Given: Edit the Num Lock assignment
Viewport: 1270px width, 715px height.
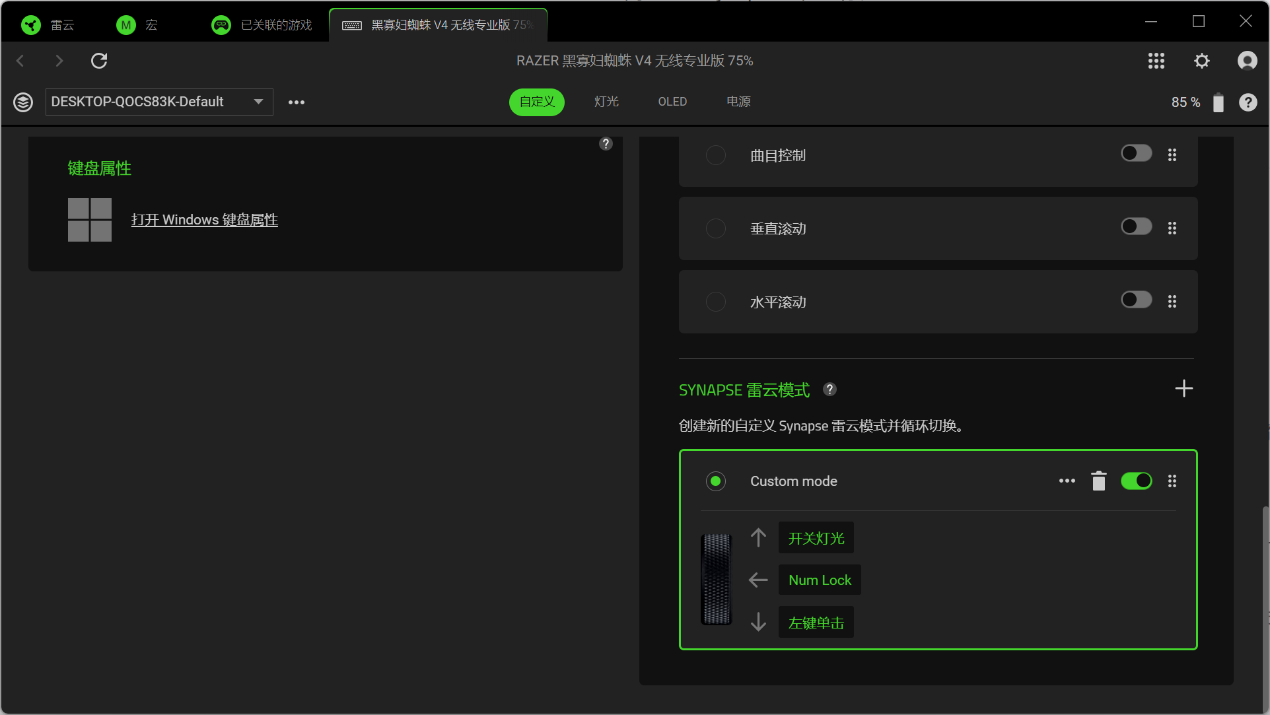Looking at the screenshot, I should (820, 580).
